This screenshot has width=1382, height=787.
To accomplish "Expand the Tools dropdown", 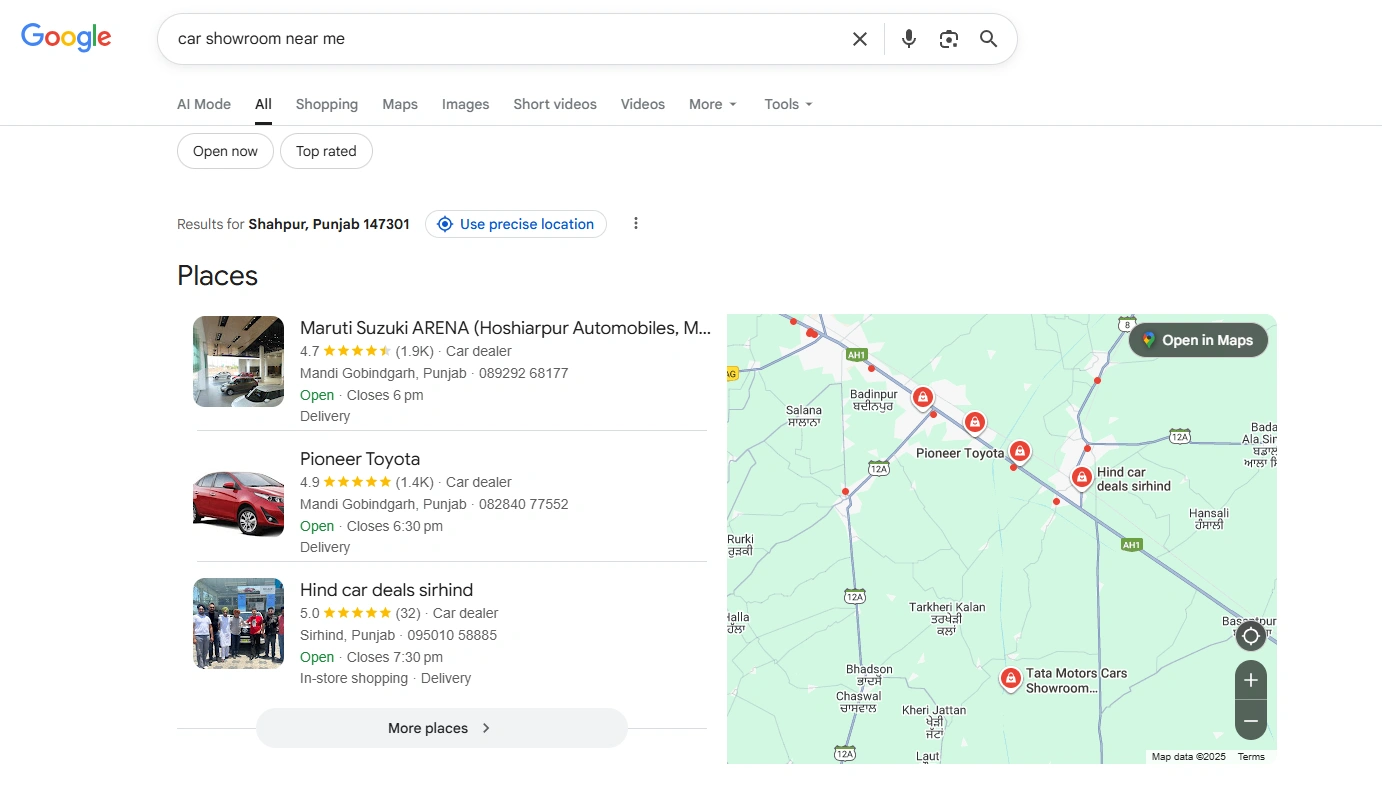I will [x=788, y=104].
